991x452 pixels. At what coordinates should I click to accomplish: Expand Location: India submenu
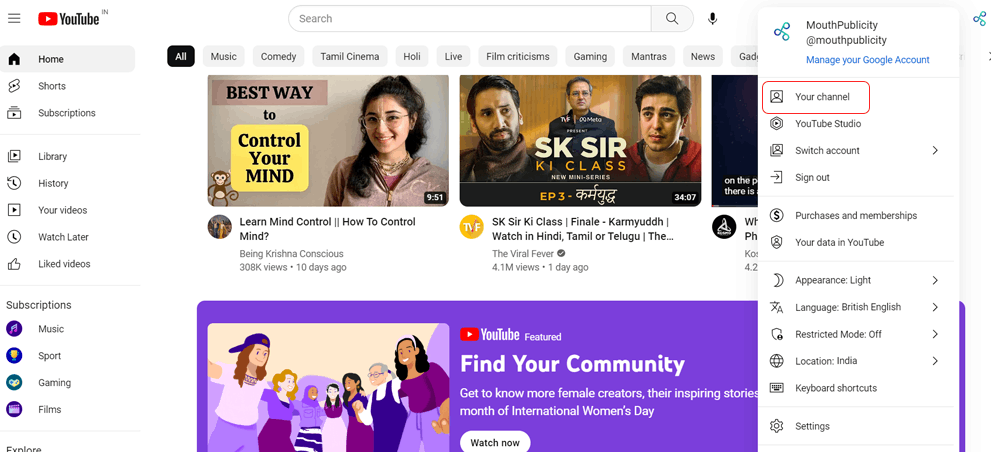[x=859, y=361]
